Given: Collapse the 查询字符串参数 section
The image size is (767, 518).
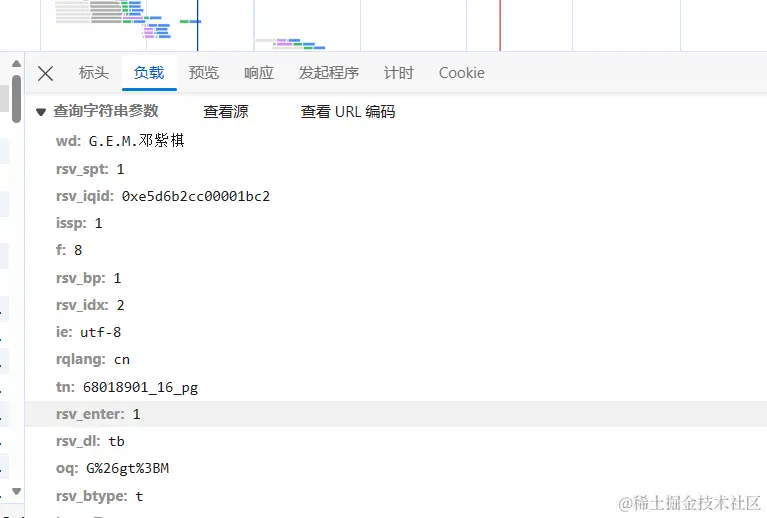Looking at the screenshot, I should click(41, 112).
